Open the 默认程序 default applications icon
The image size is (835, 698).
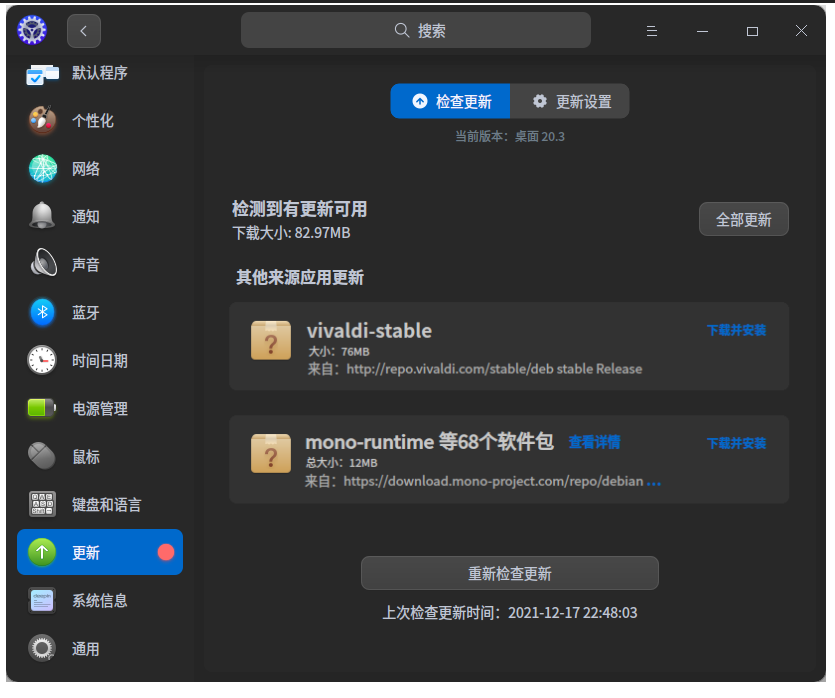point(42,73)
